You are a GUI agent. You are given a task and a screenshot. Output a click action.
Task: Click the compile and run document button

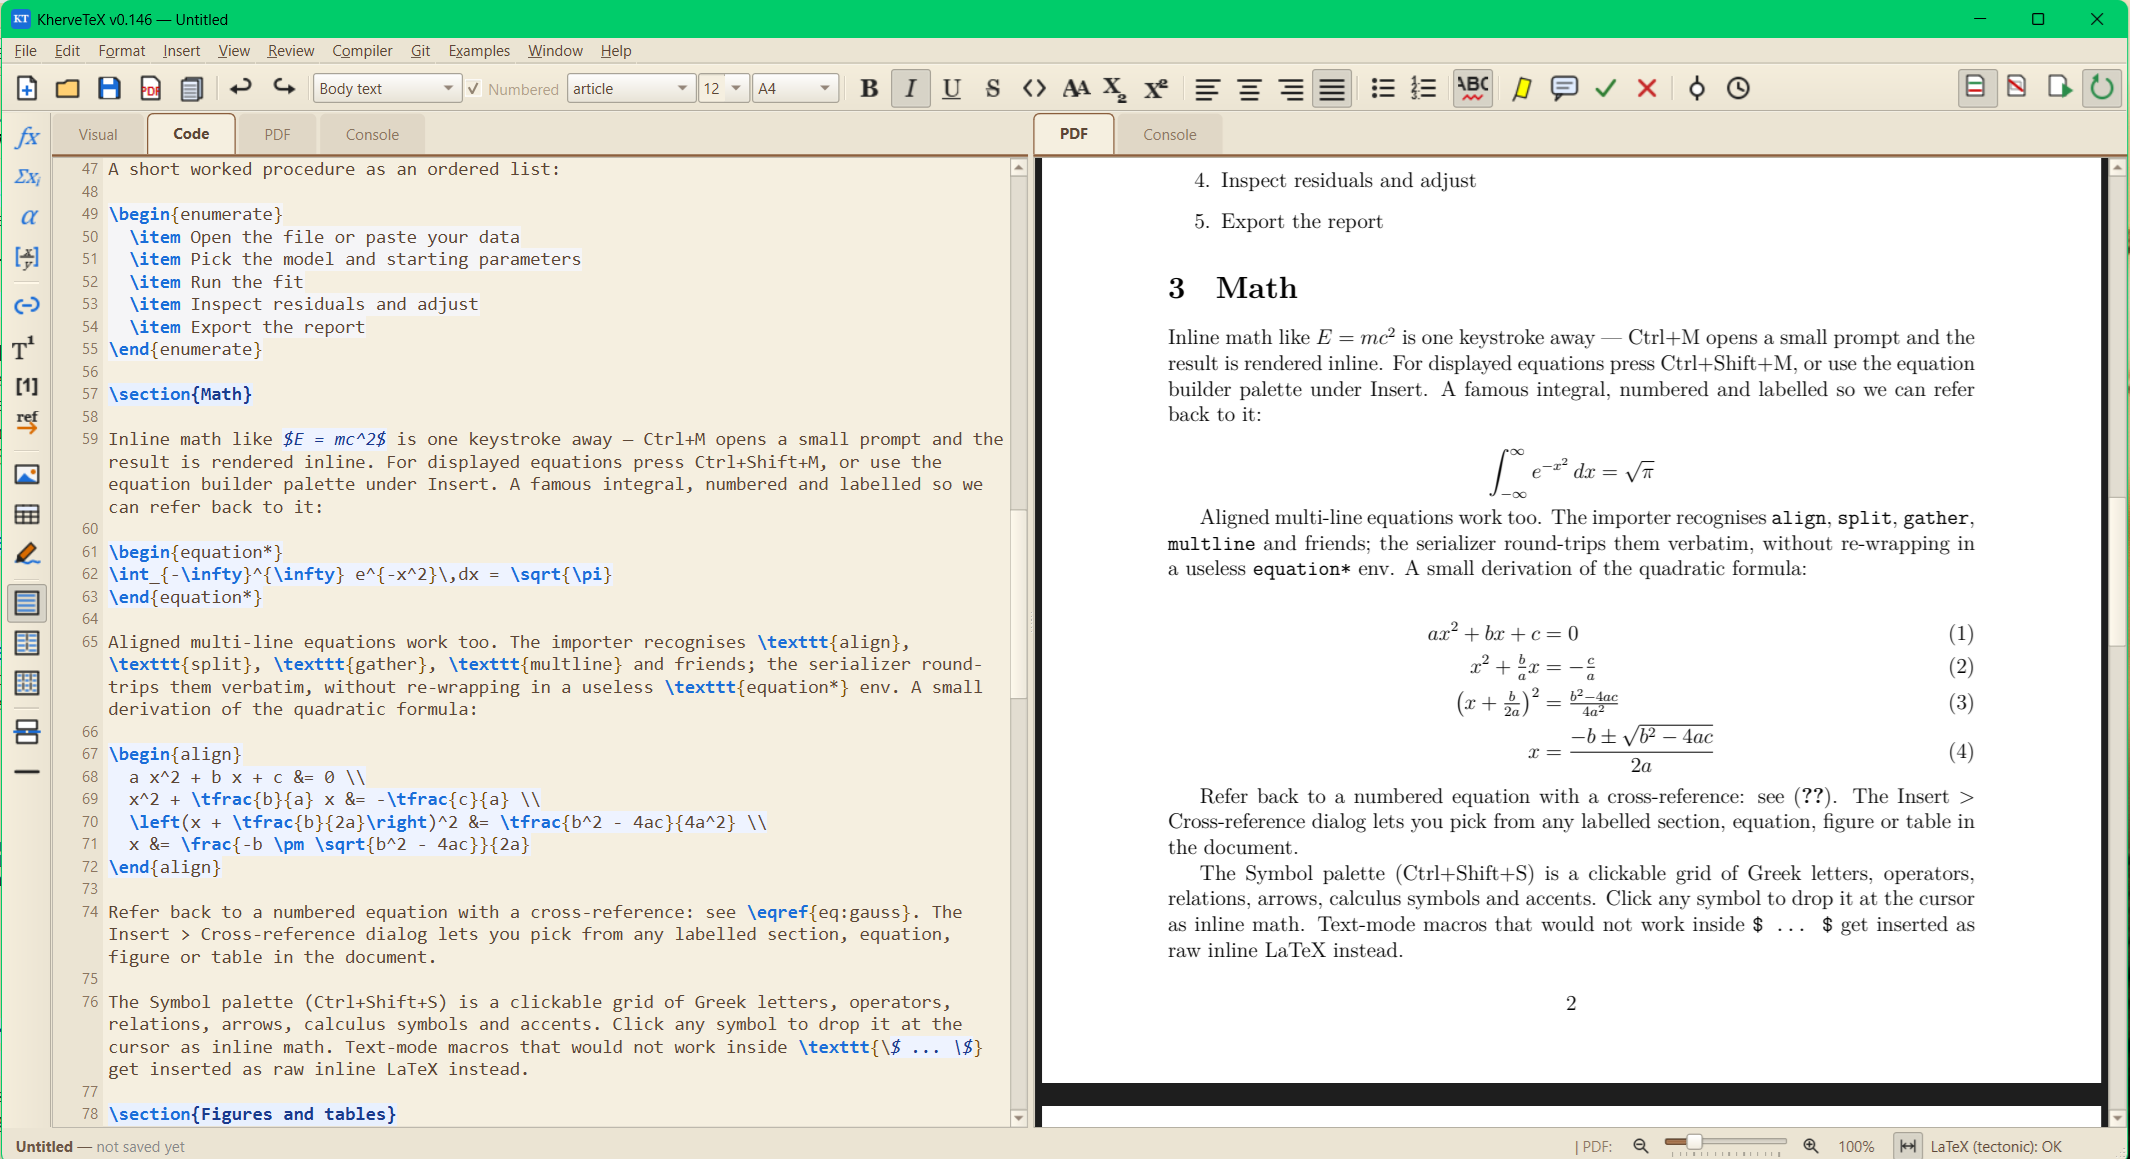click(x=2059, y=88)
